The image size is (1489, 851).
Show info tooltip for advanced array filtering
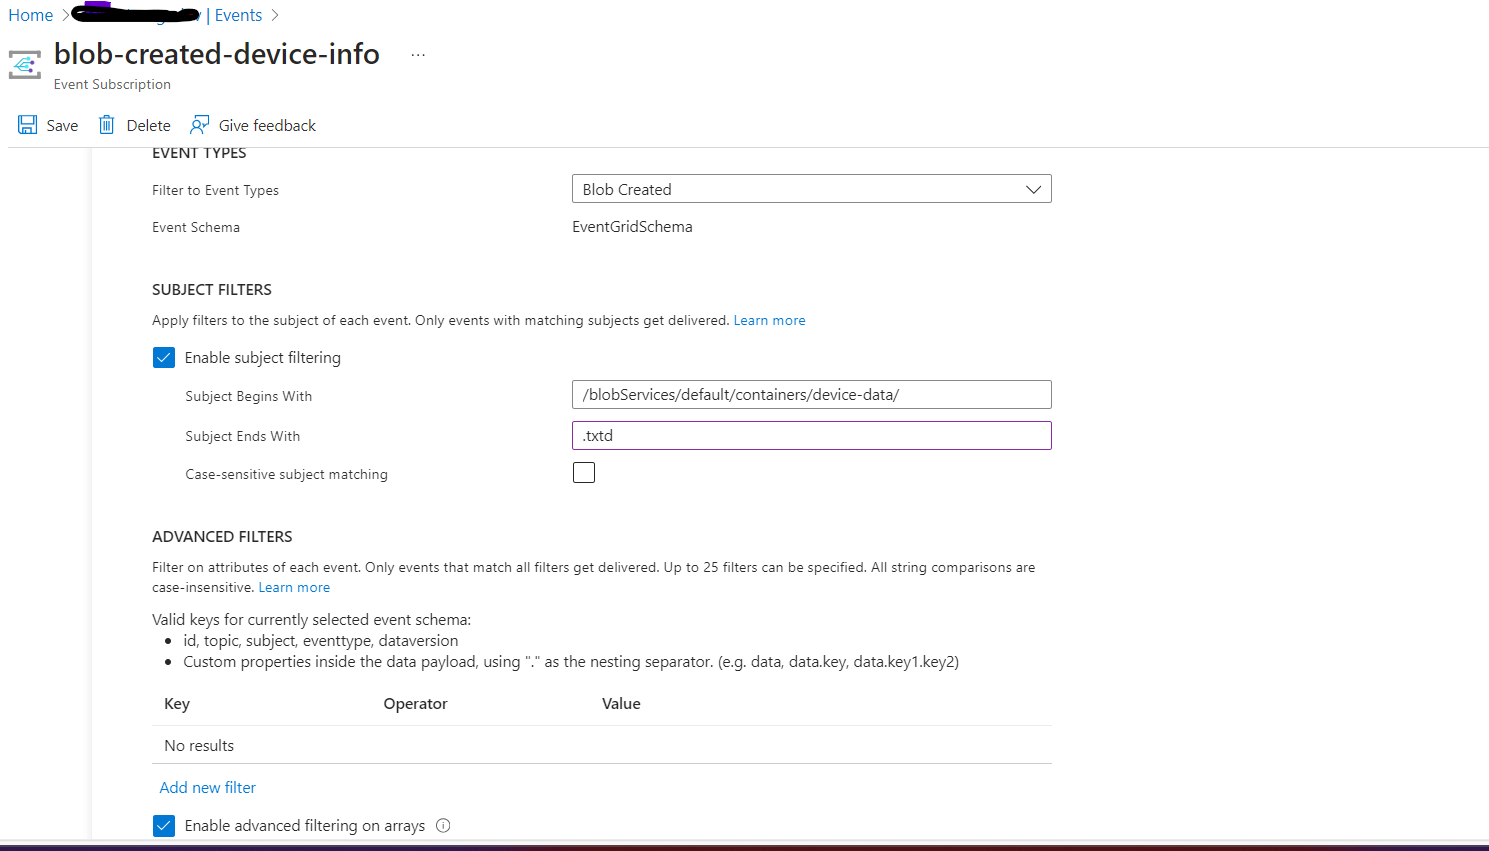(443, 825)
